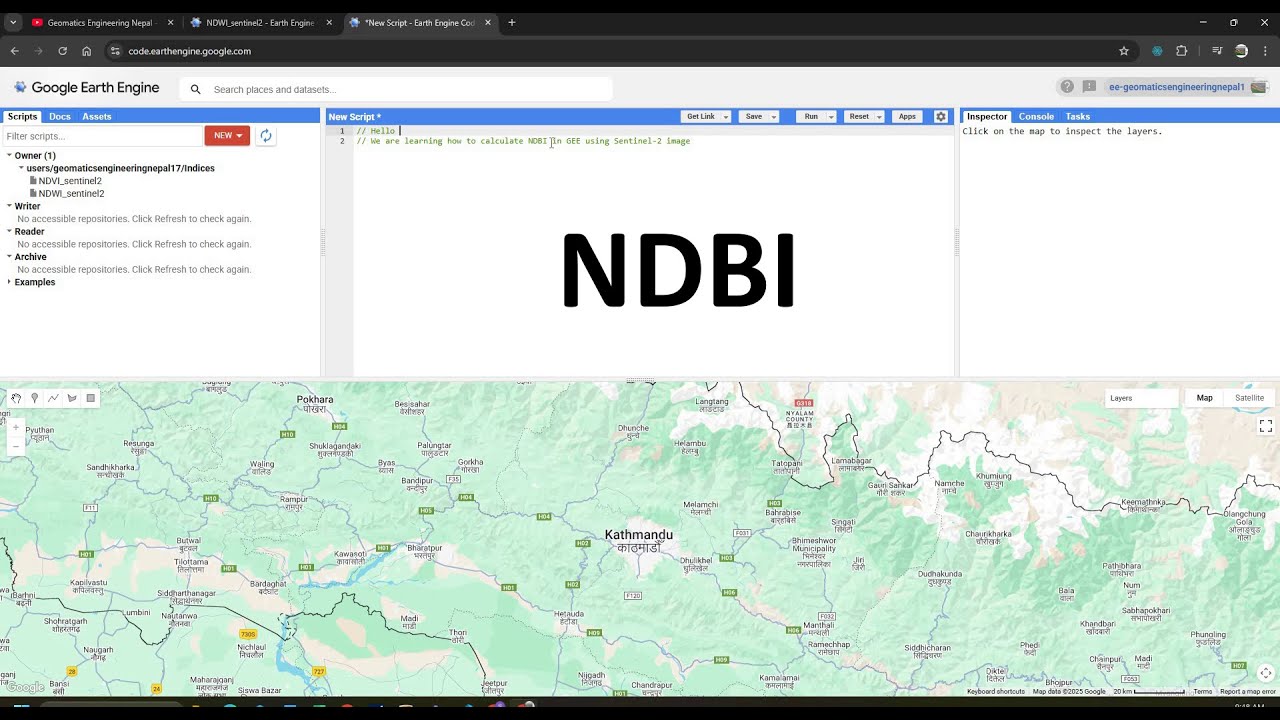Open the Google Earth Engine logo

coord(85,88)
